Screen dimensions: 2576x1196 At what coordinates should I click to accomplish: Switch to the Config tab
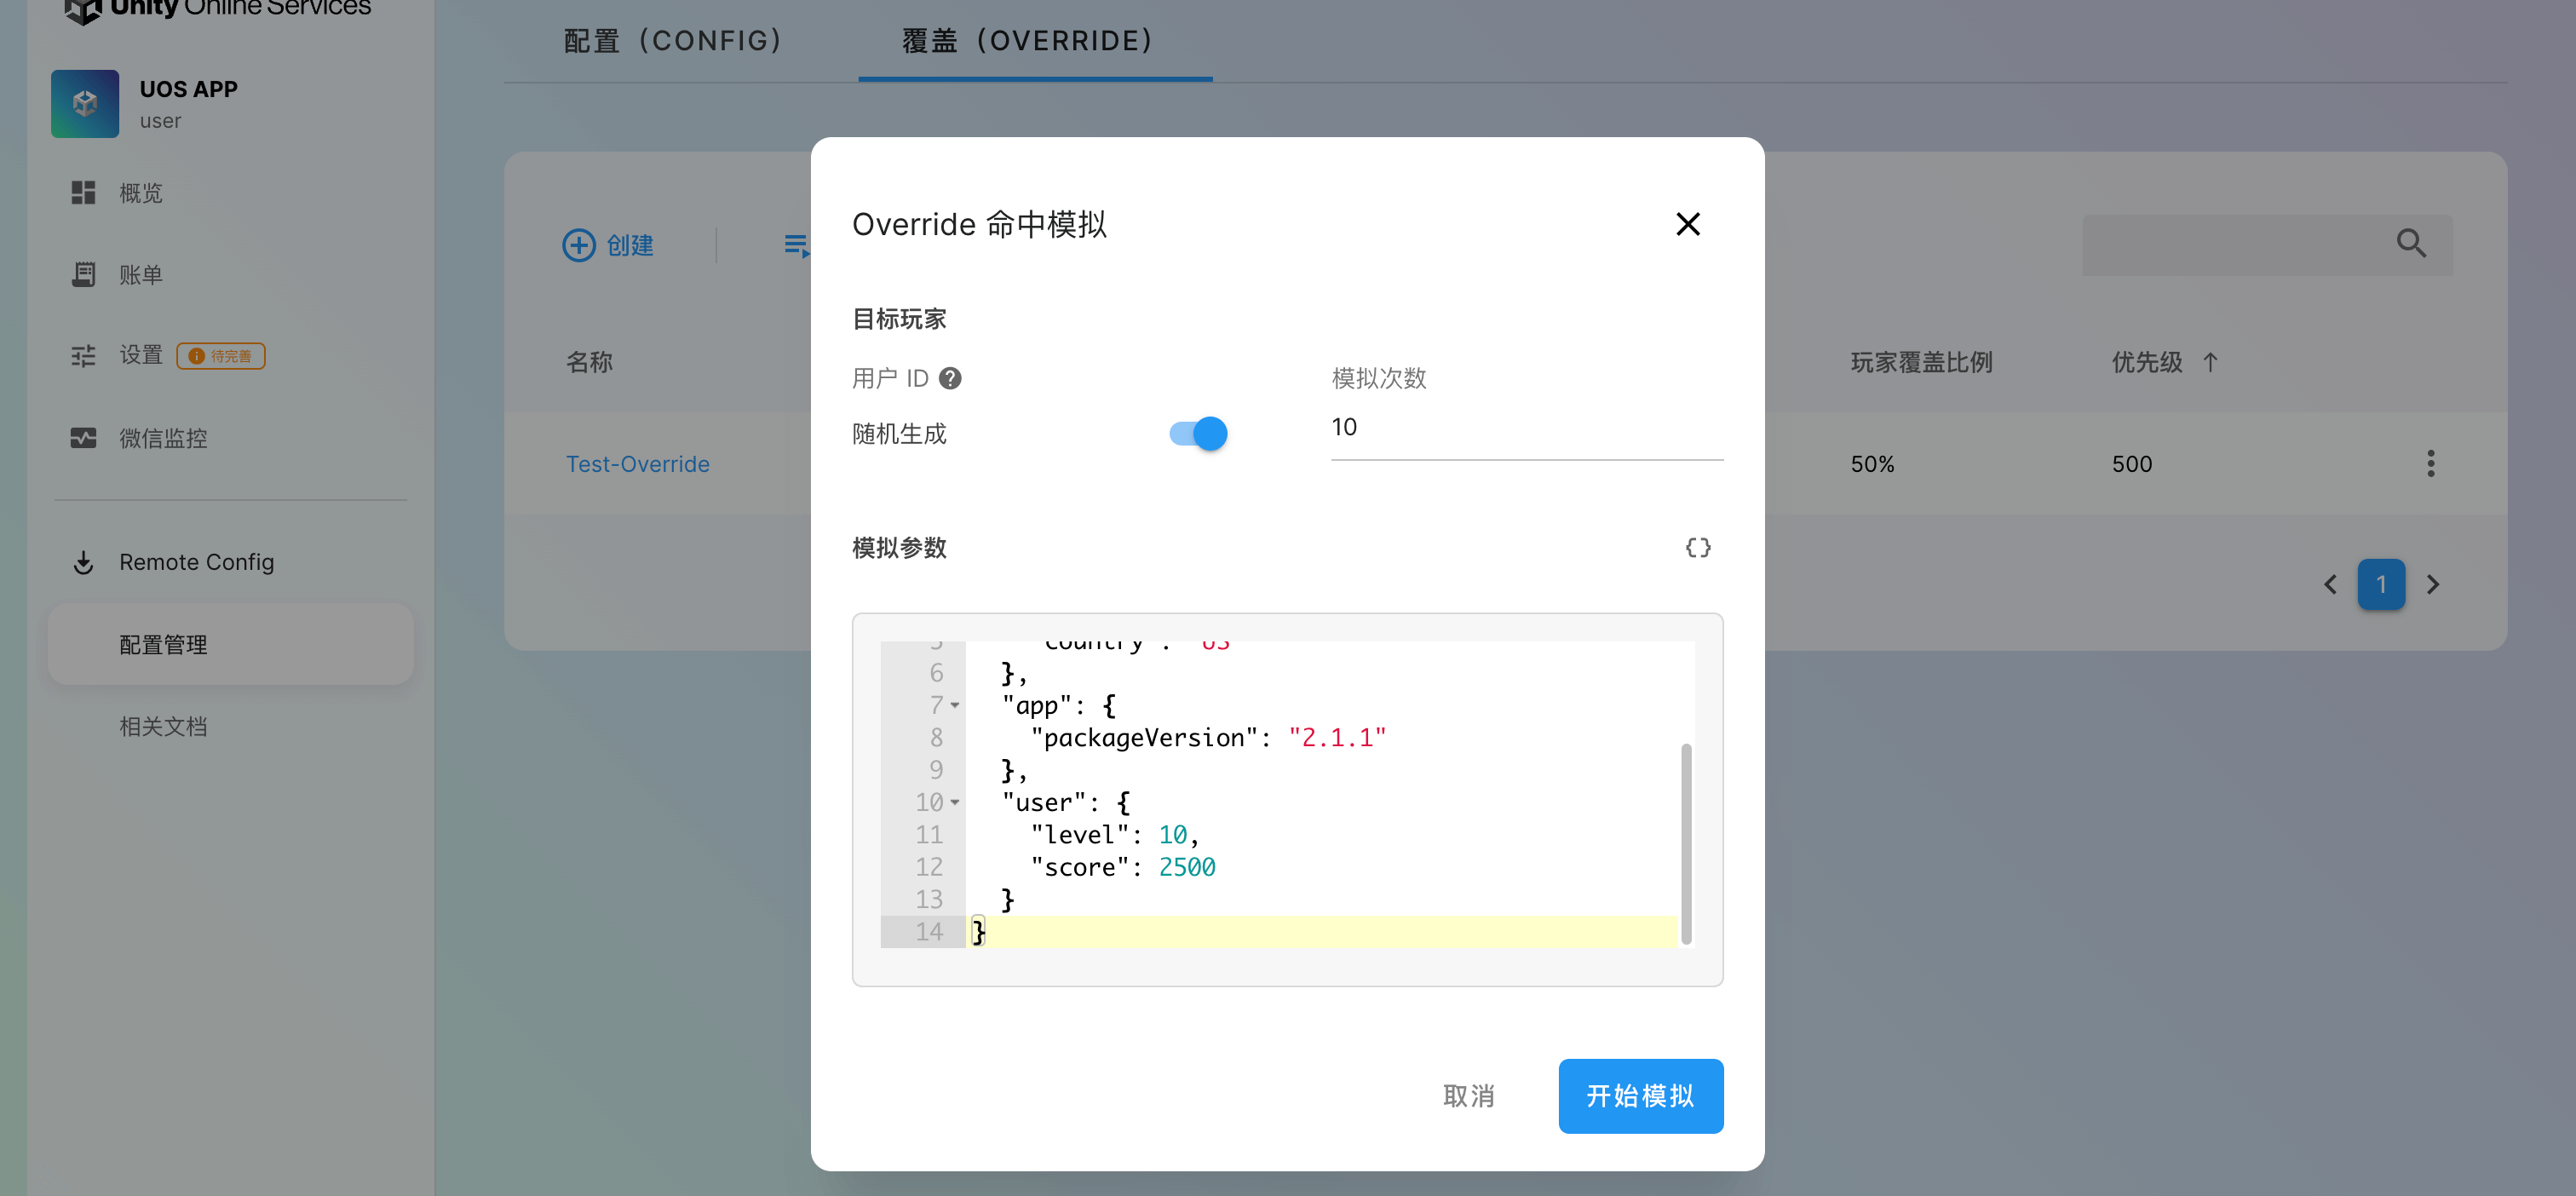pos(672,41)
